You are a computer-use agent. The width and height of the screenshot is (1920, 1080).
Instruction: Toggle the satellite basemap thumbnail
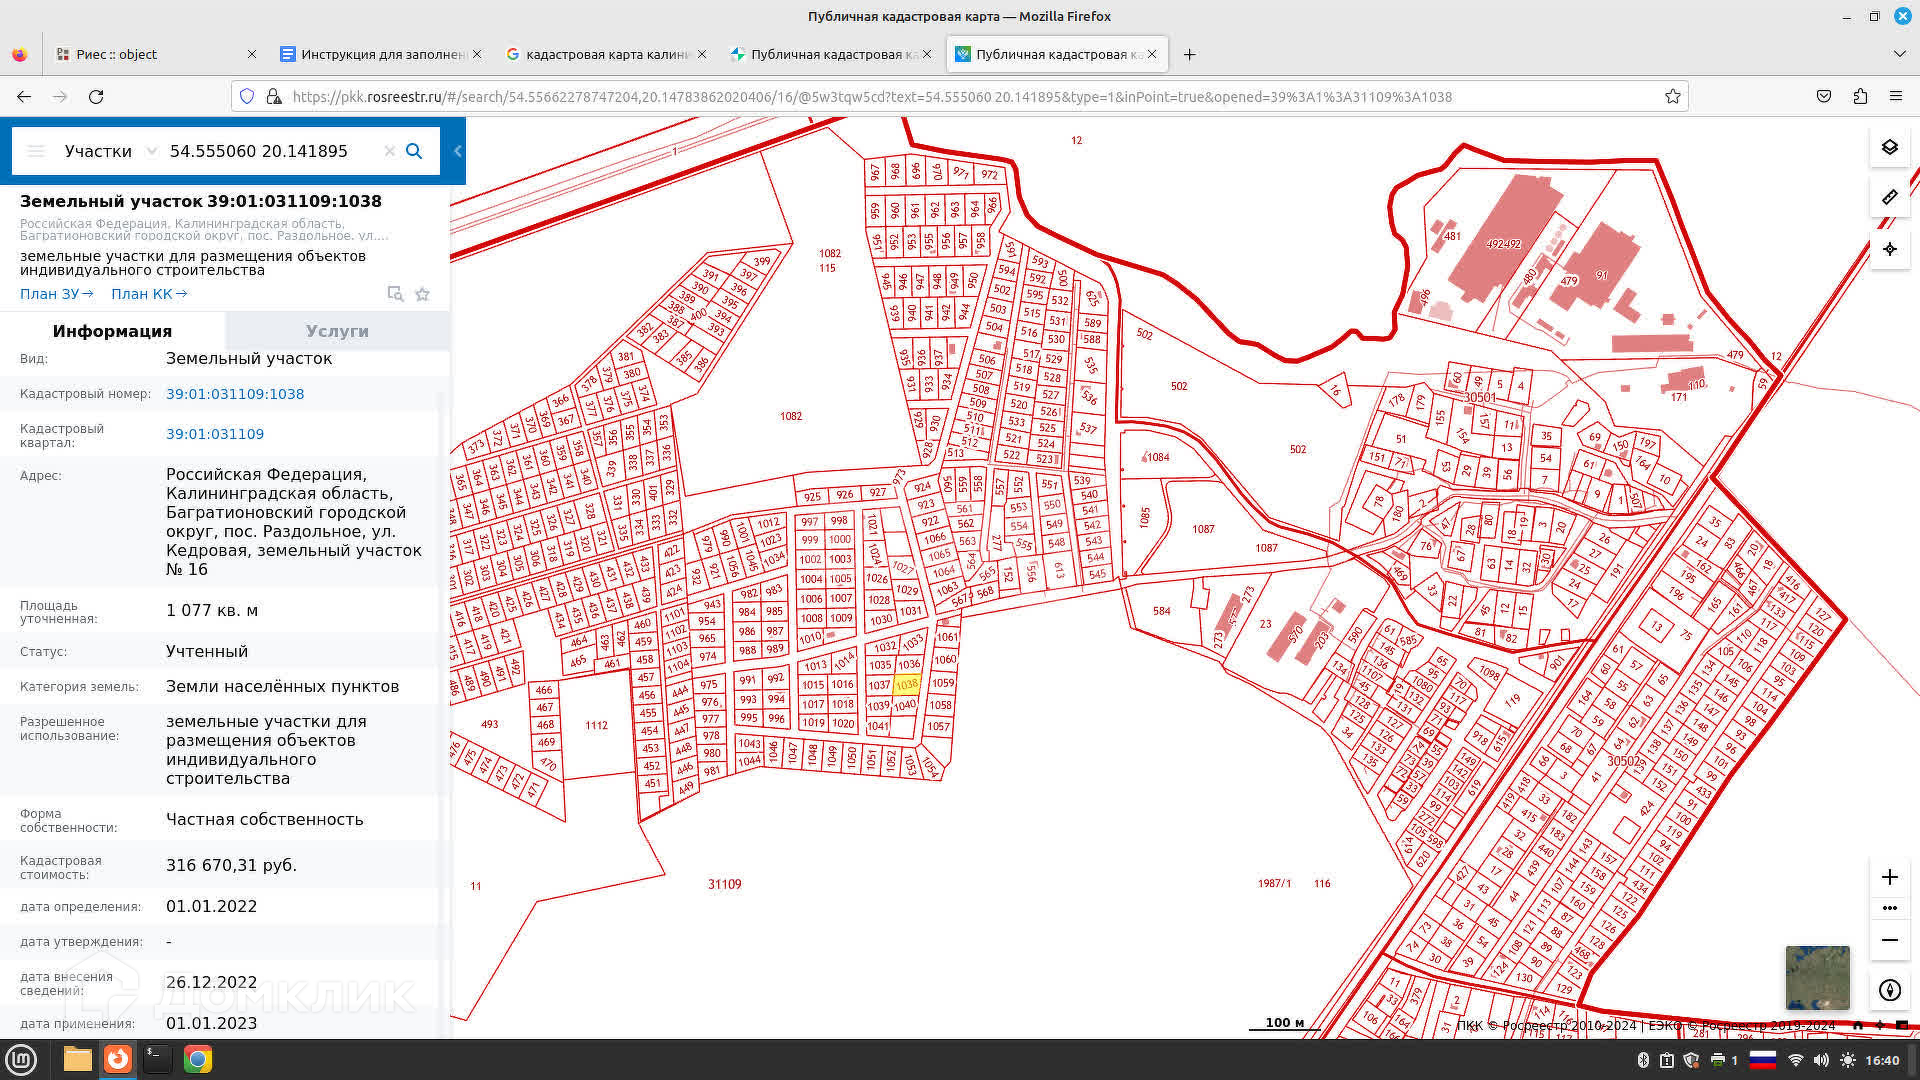(1817, 977)
